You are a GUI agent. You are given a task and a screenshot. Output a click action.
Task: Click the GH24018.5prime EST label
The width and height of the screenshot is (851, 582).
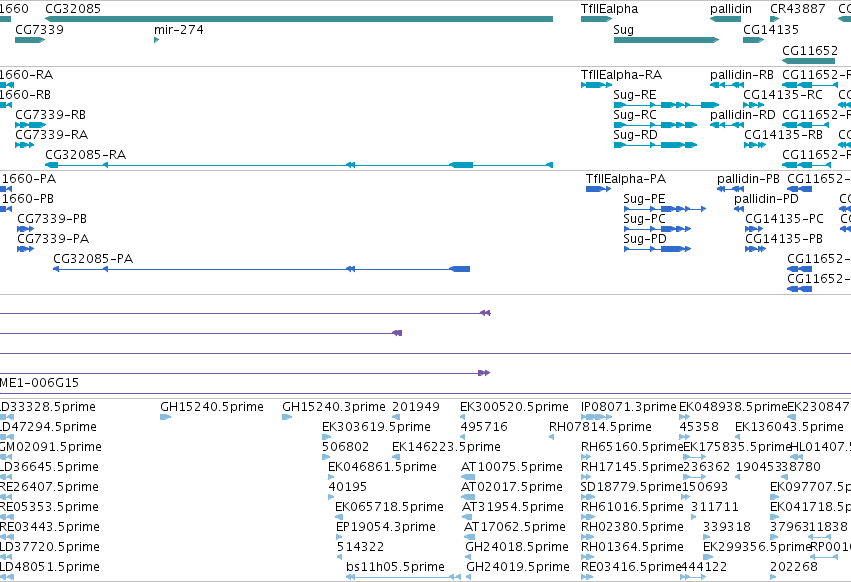517,547
